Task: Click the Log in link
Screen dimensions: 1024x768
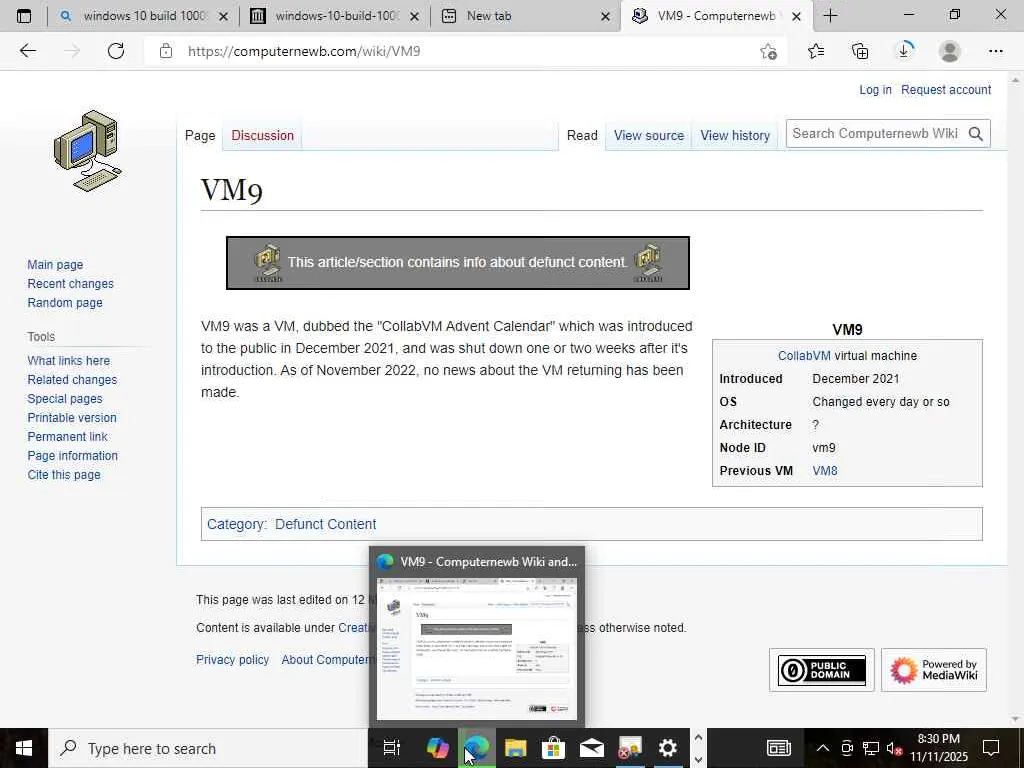Action: click(x=875, y=89)
